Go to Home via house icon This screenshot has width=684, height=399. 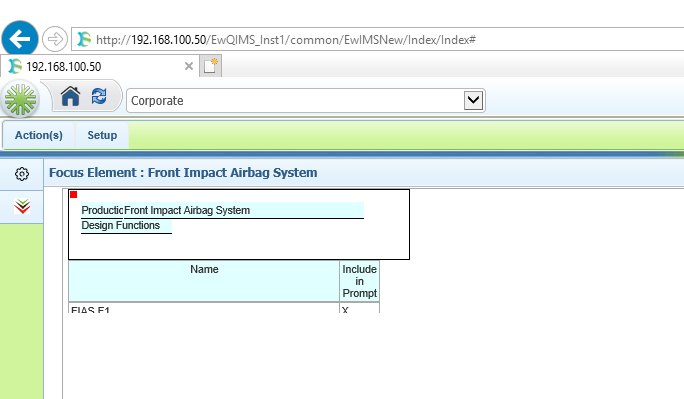70,96
